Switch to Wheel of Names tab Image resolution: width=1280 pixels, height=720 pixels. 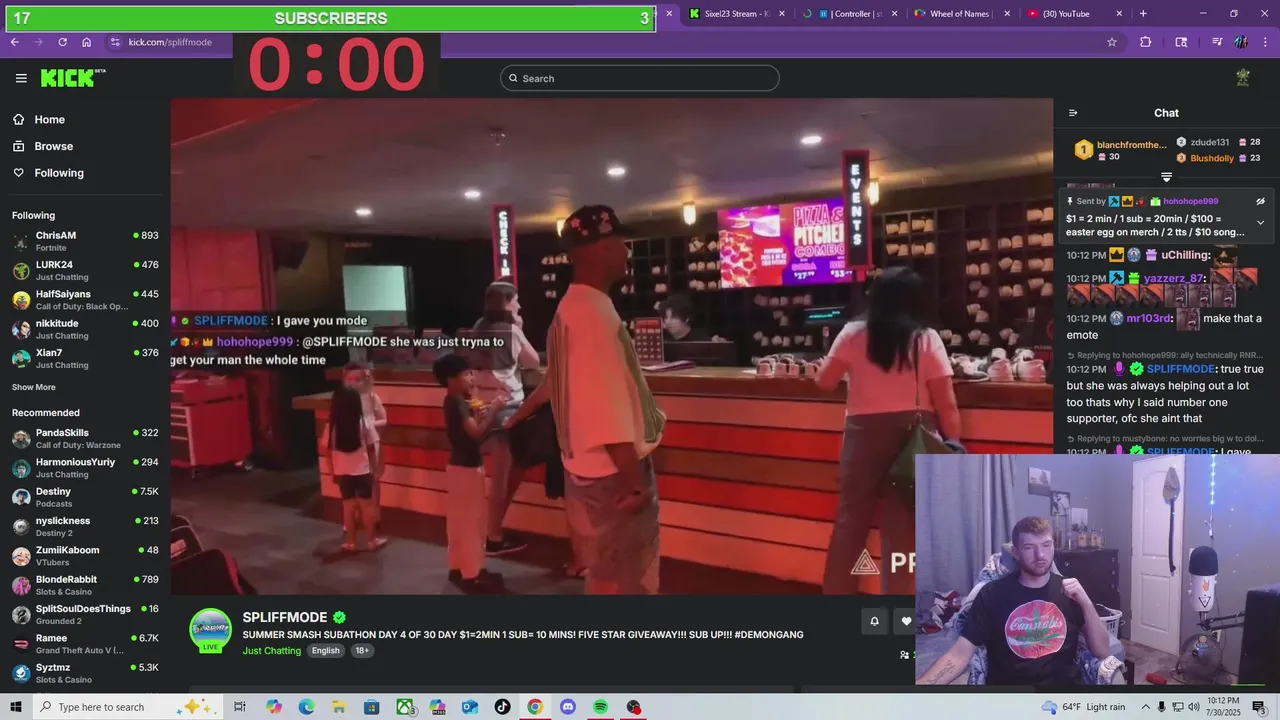(962, 14)
